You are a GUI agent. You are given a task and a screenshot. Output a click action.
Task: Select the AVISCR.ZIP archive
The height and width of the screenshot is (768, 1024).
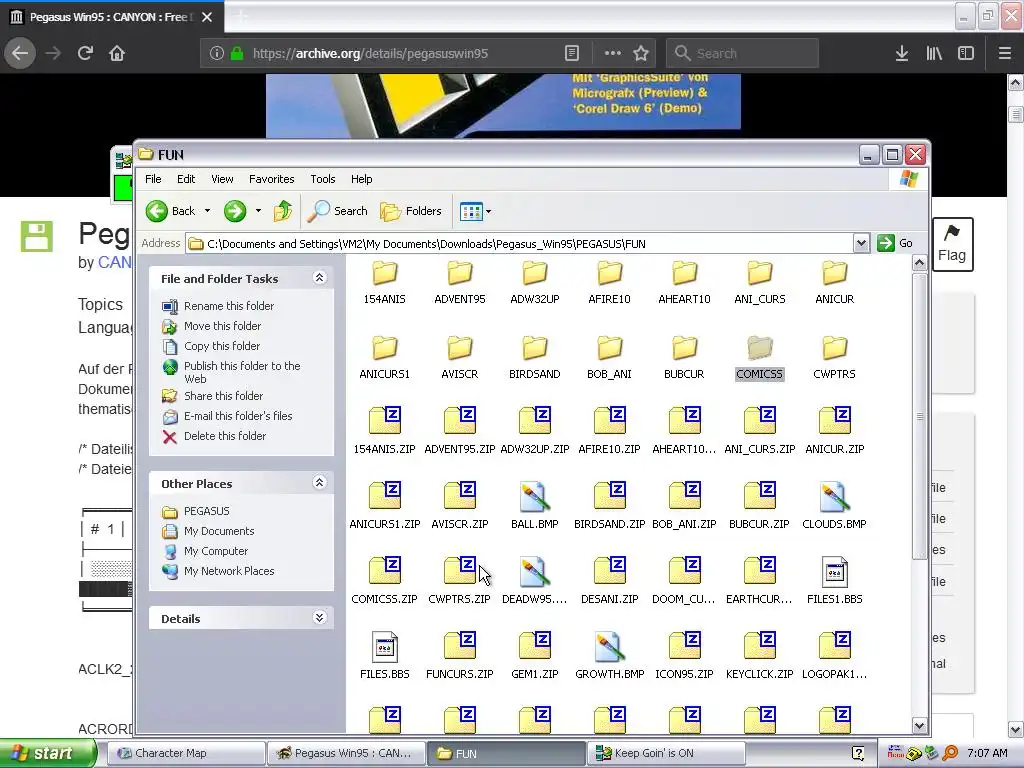[x=459, y=507]
